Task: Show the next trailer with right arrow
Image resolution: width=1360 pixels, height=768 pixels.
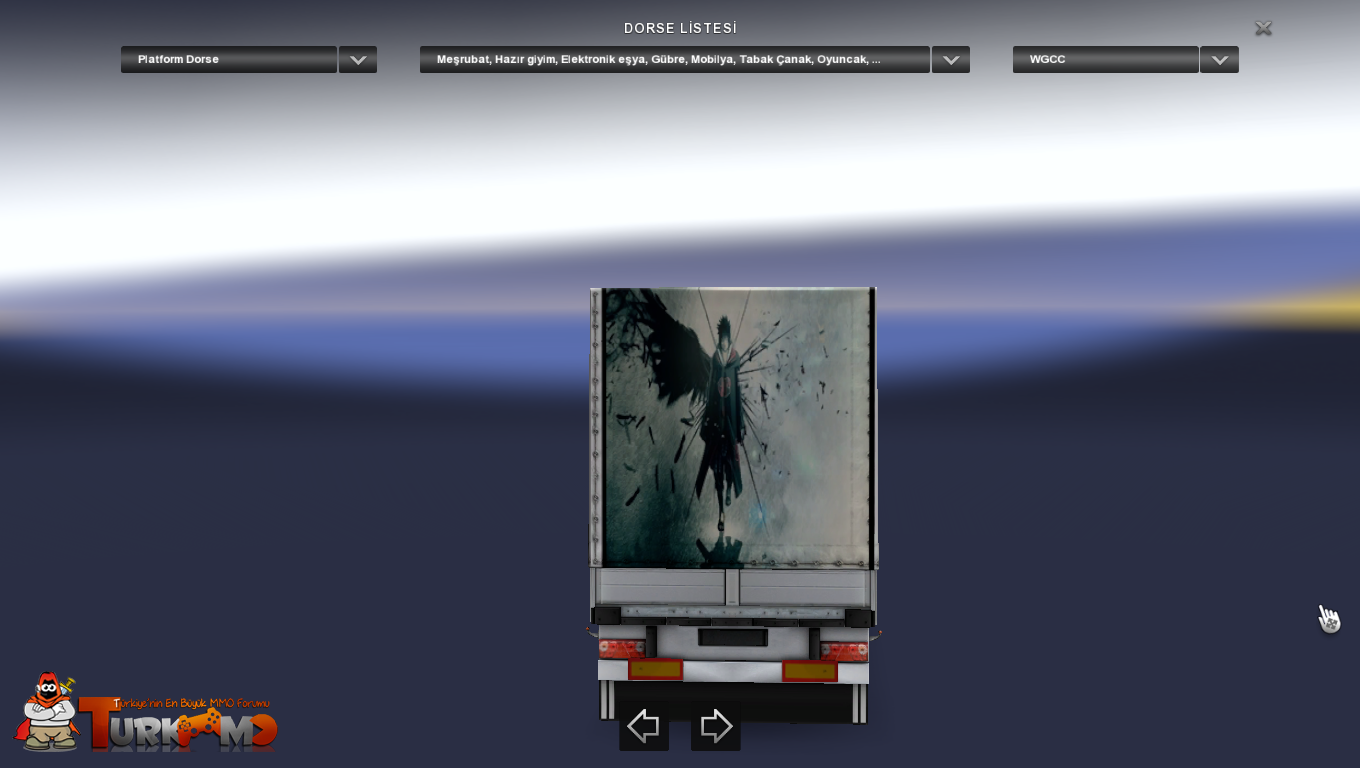Action: click(x=716, y=726)
